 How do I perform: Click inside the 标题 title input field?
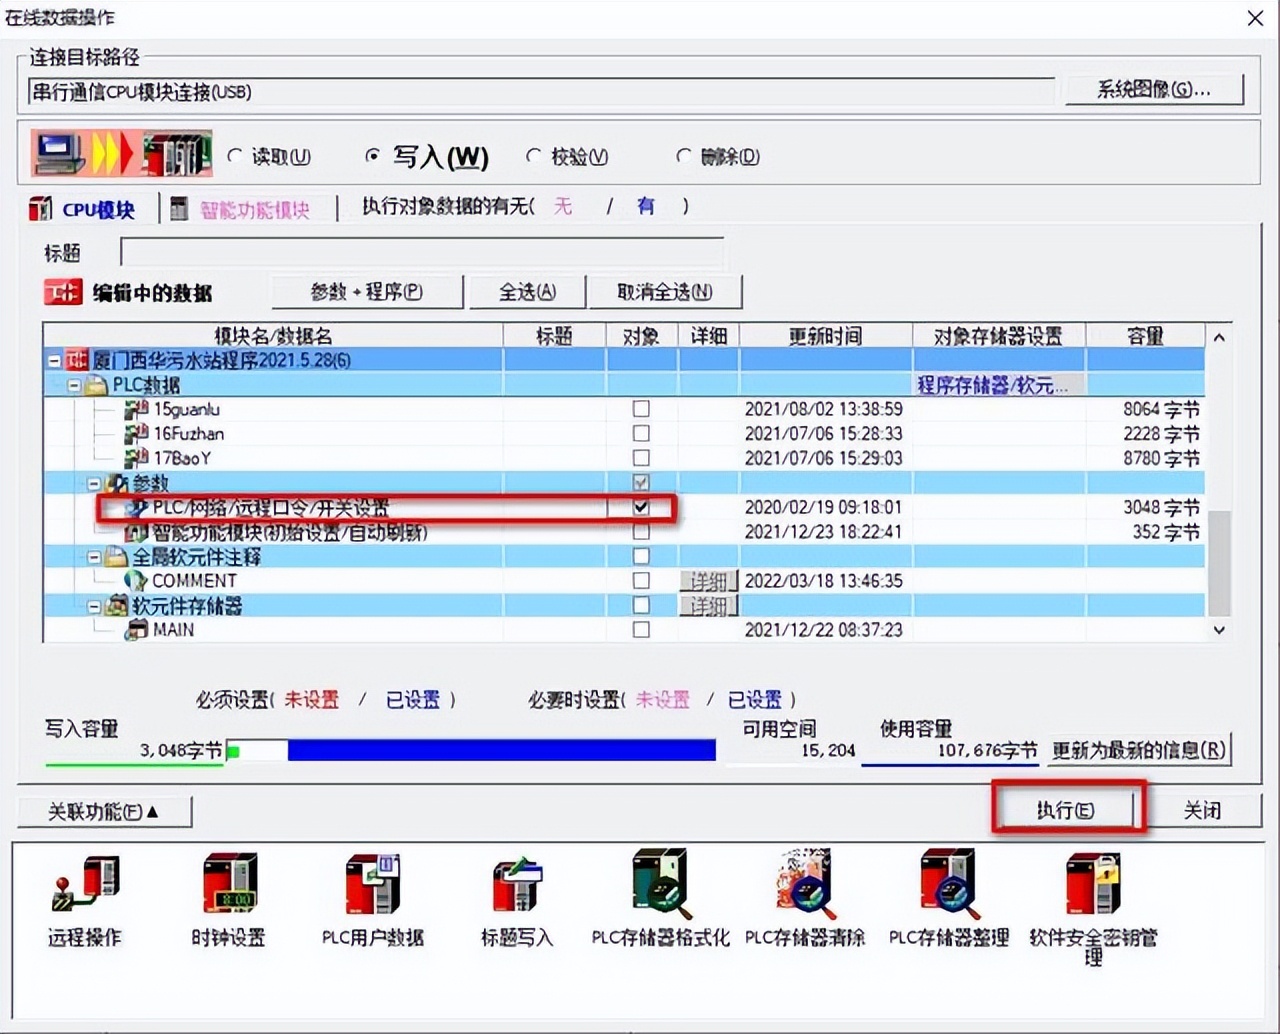420,253
